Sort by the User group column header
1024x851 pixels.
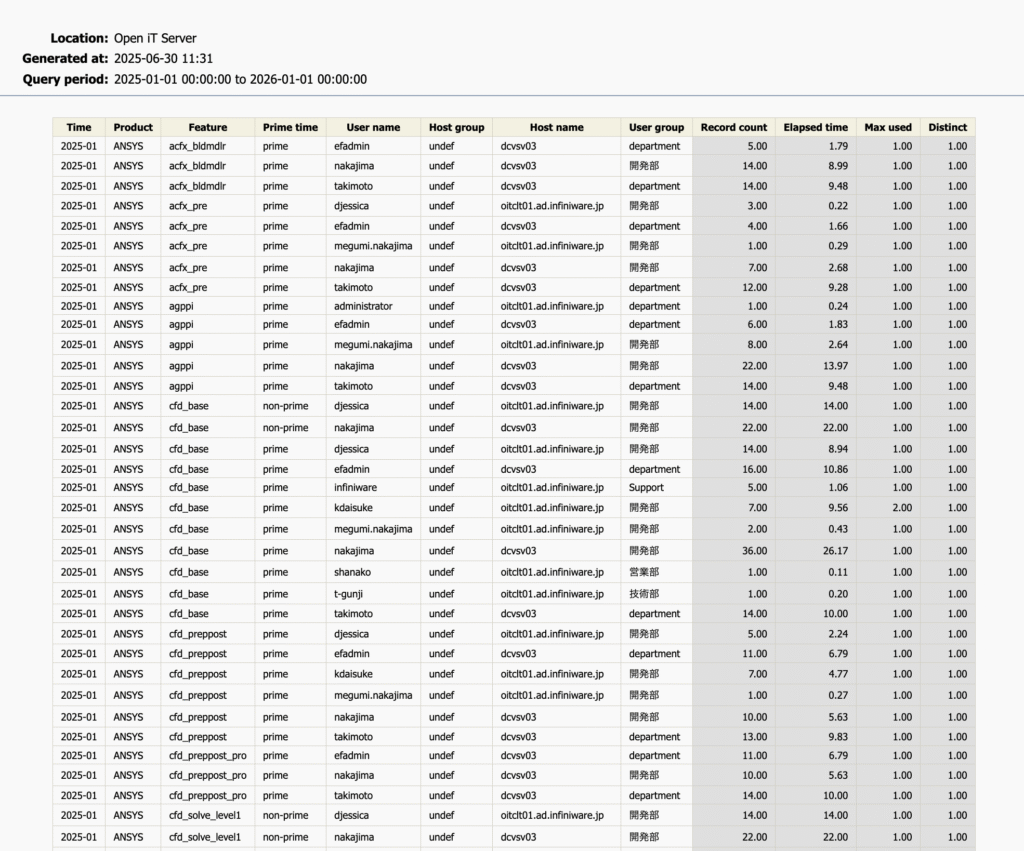click(656, 127)
